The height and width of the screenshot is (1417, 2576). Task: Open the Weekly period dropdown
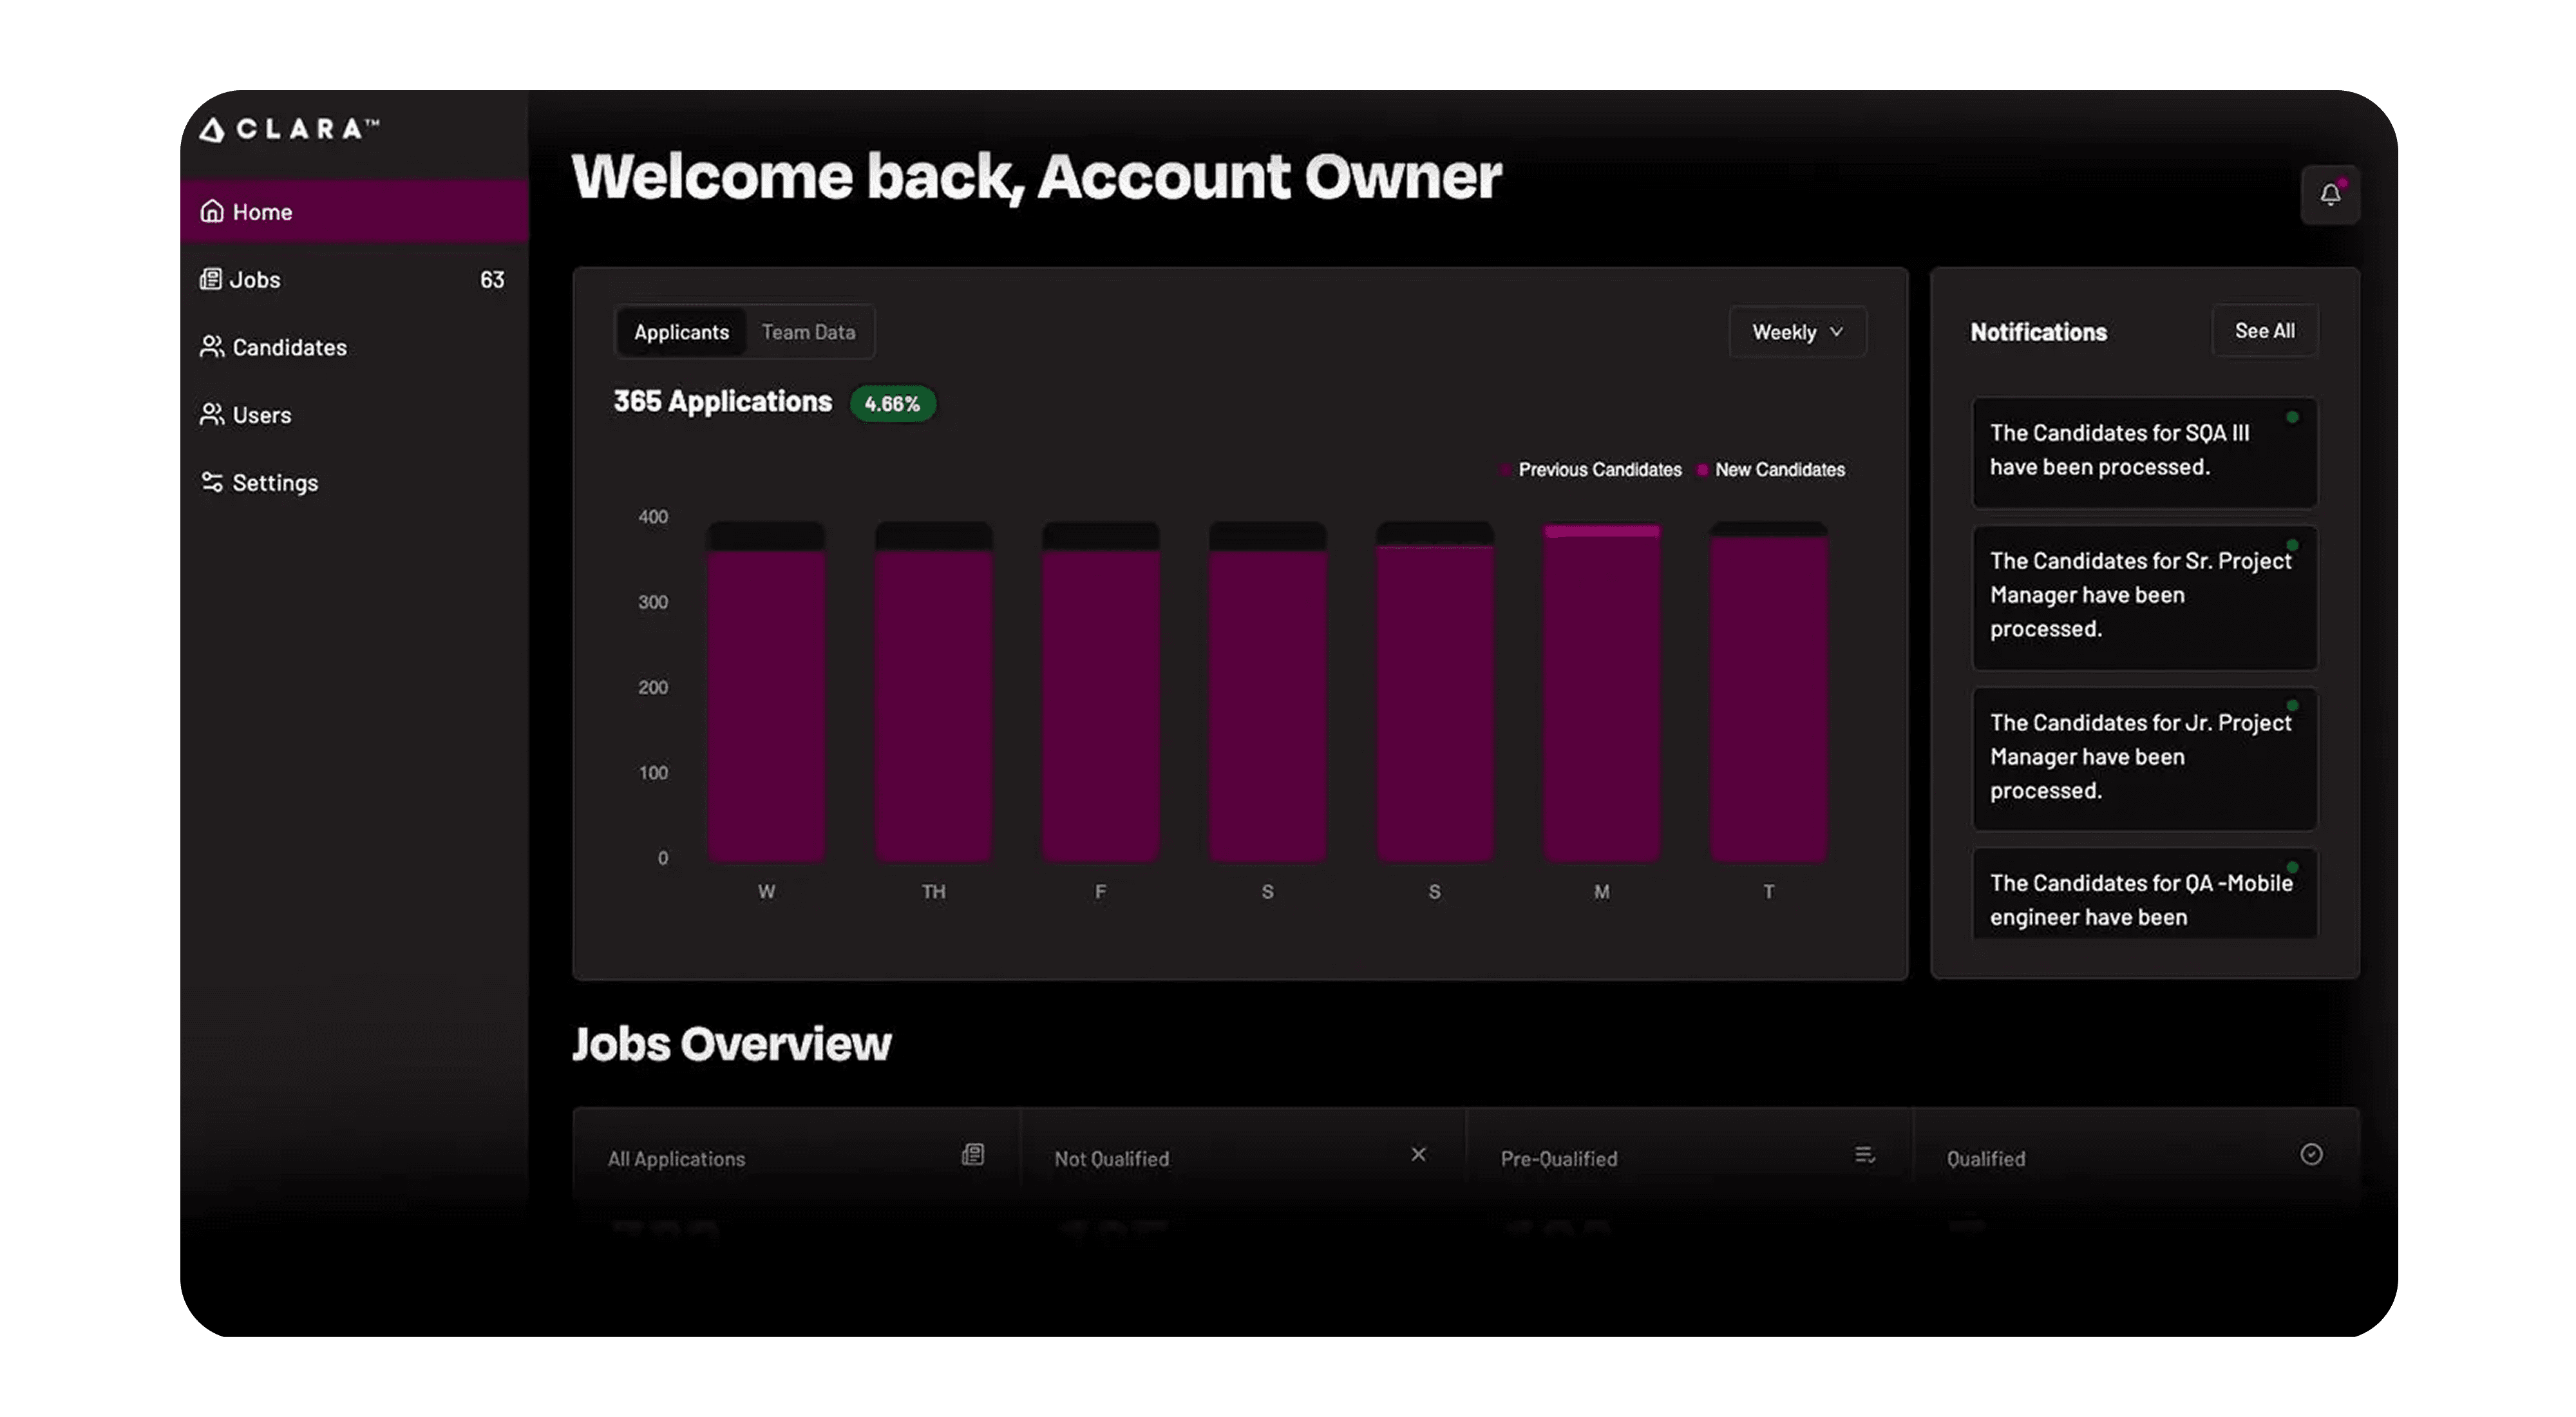1797,332
